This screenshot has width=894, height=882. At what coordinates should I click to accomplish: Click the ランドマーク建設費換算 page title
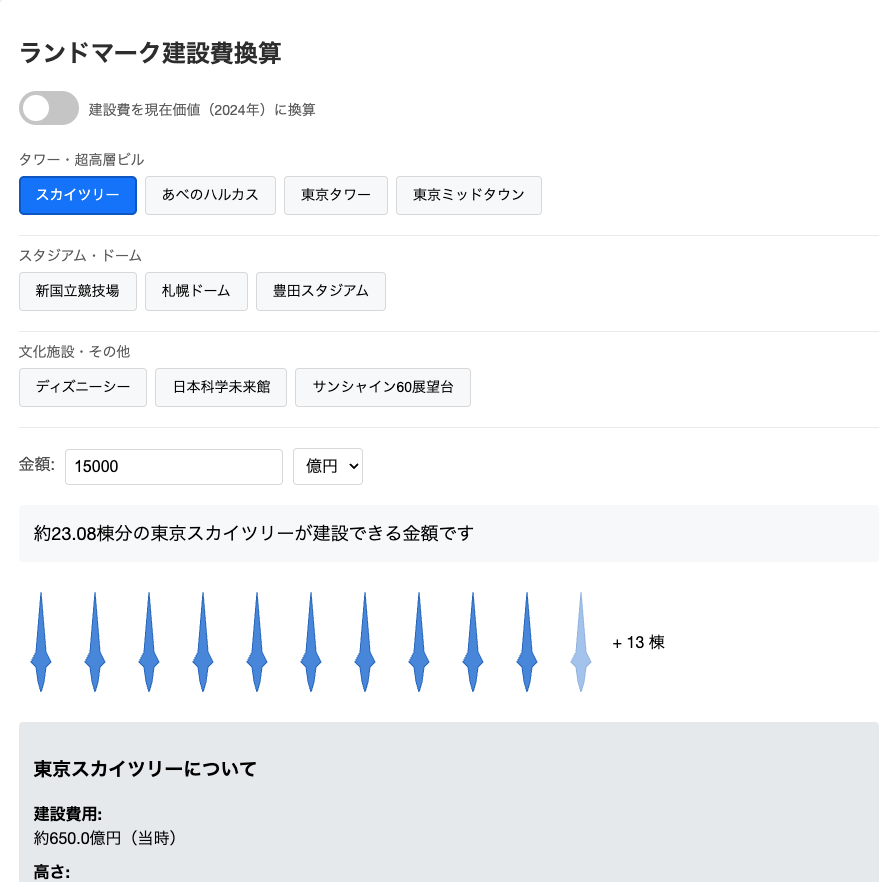(x=151, y=53)
